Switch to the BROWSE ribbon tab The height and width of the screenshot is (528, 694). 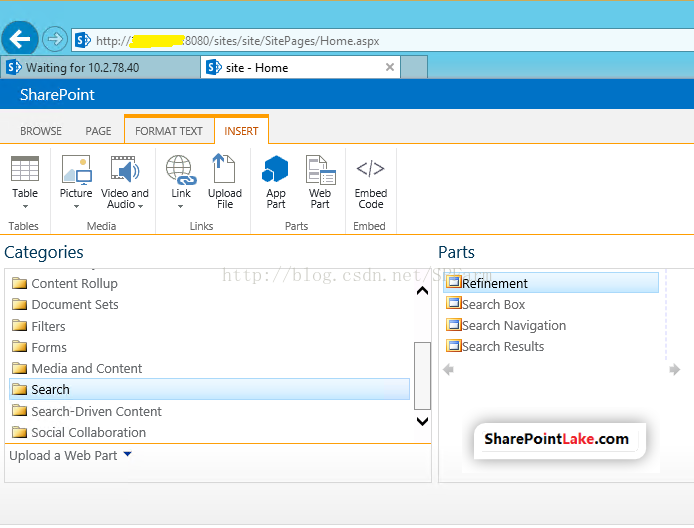[41, 131]
